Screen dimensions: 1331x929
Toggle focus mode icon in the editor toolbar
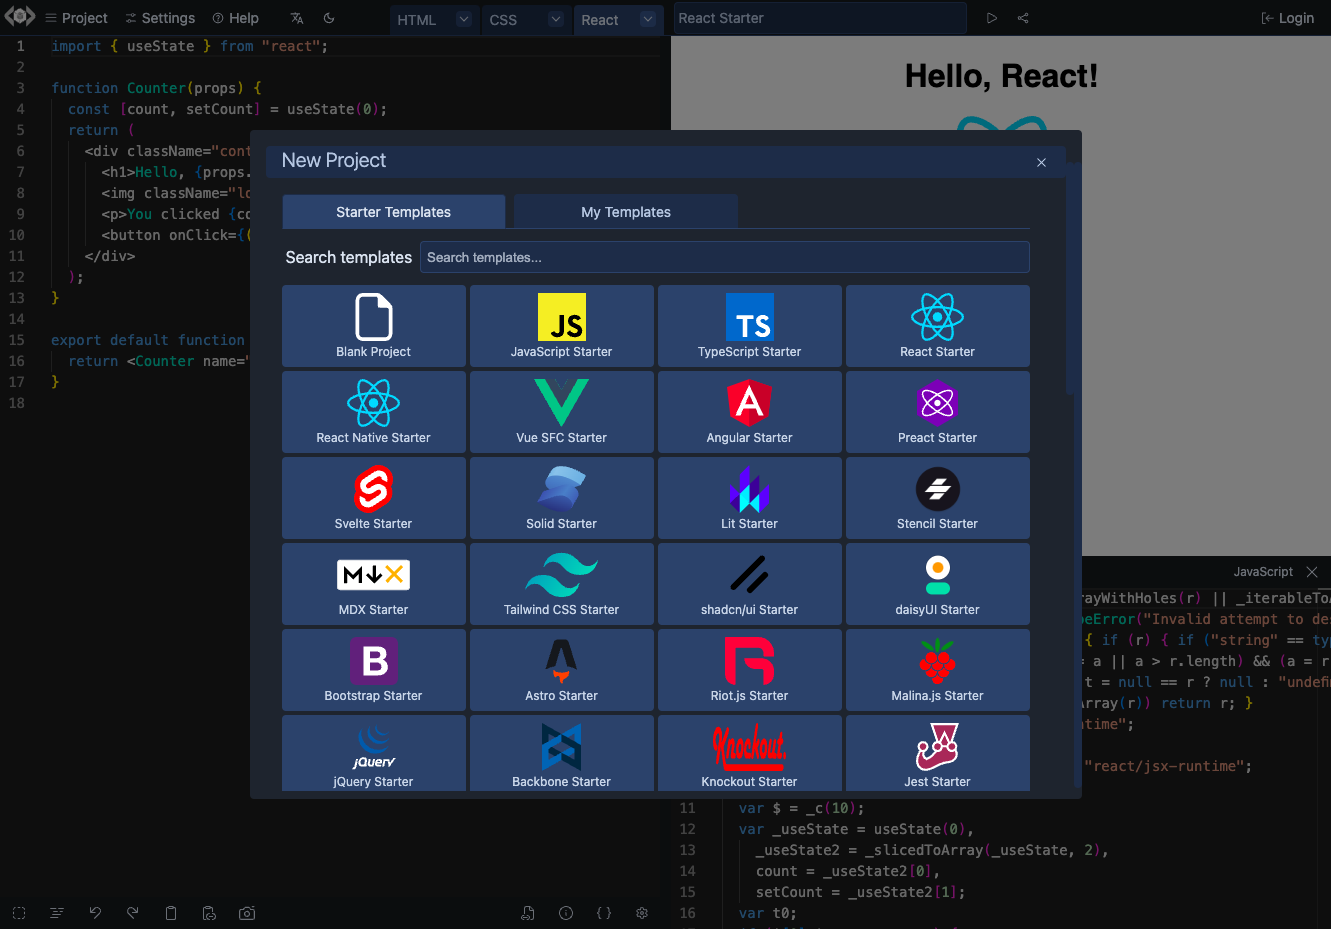tap(19, 913)
